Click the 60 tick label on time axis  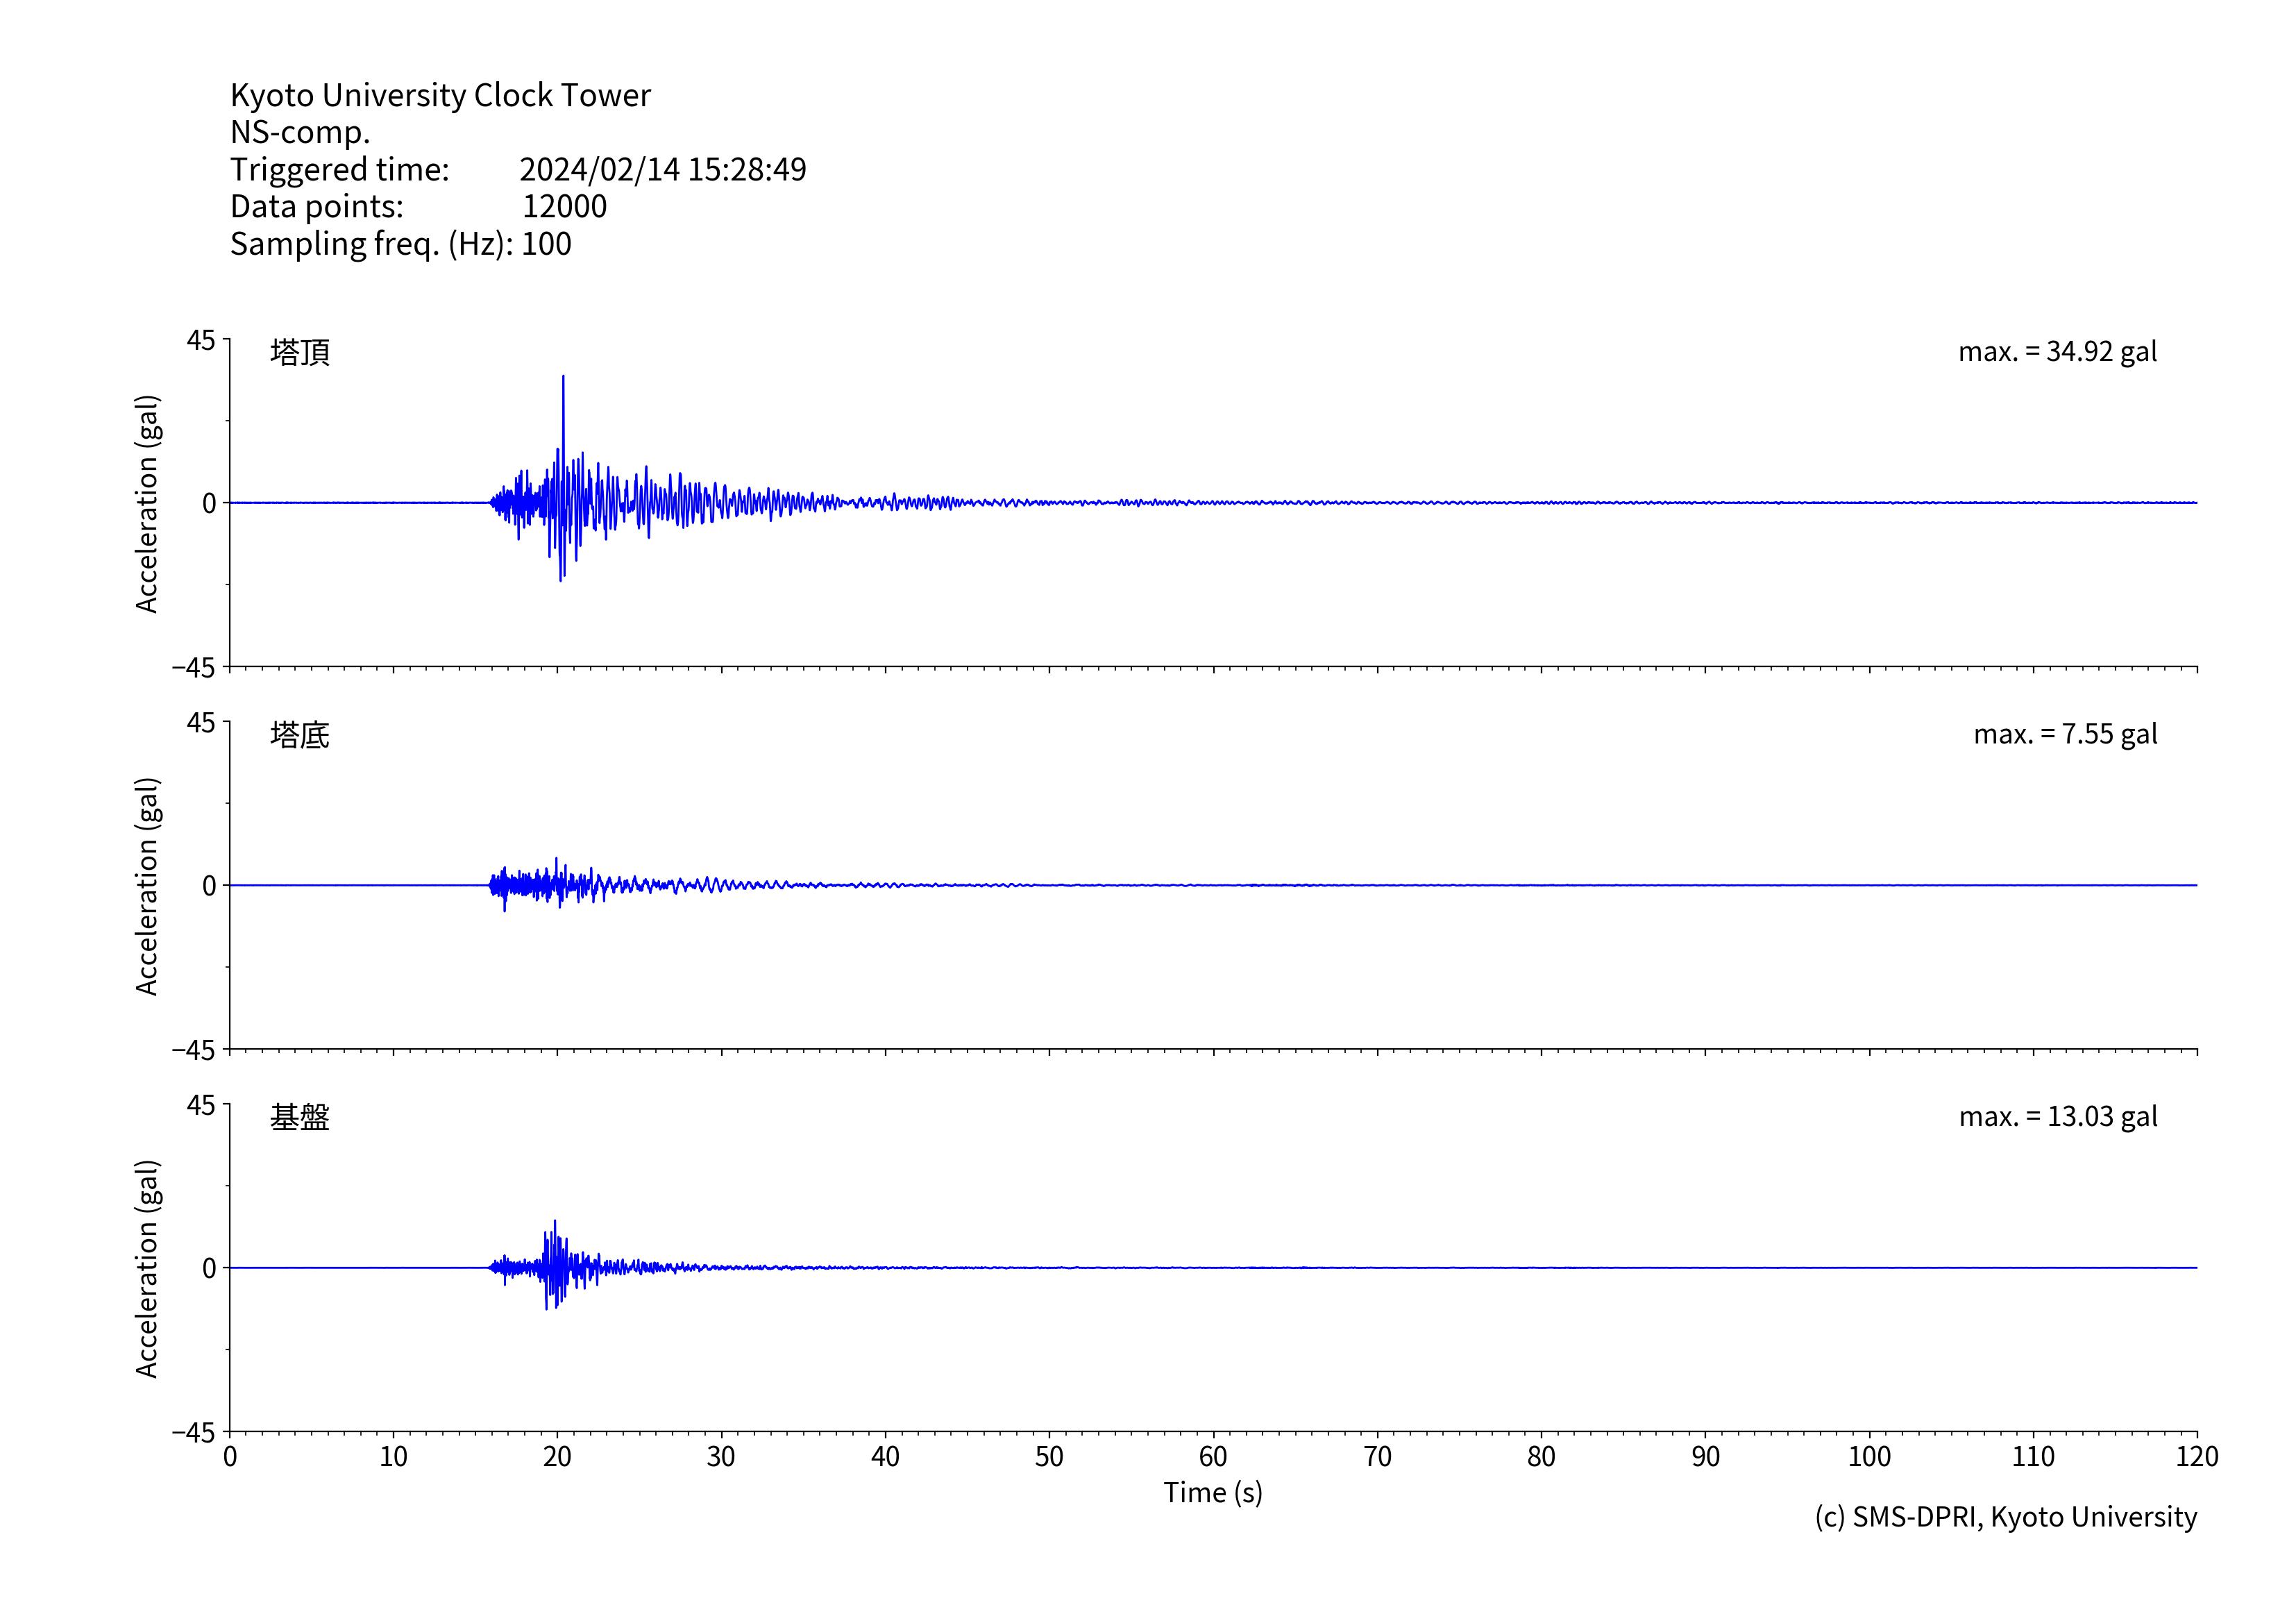point(1213,1457)
